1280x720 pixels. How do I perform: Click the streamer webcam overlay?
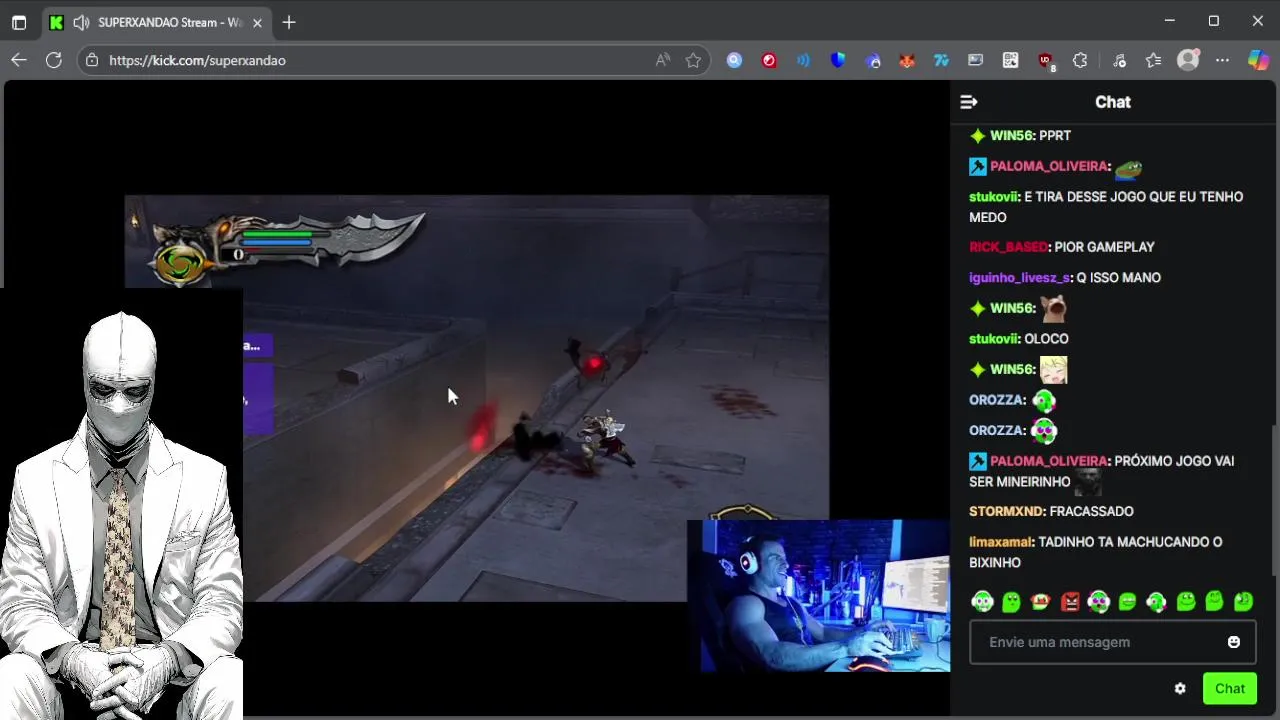click(818, 596)
